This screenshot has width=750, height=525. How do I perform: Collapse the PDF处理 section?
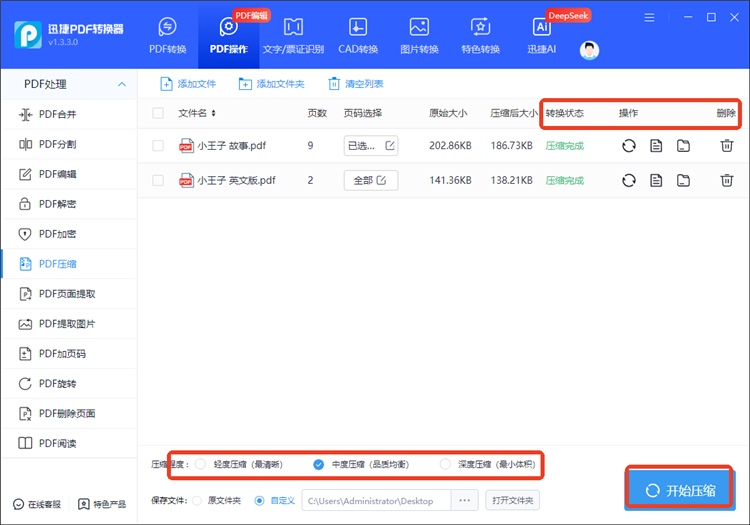pos(122,84)
